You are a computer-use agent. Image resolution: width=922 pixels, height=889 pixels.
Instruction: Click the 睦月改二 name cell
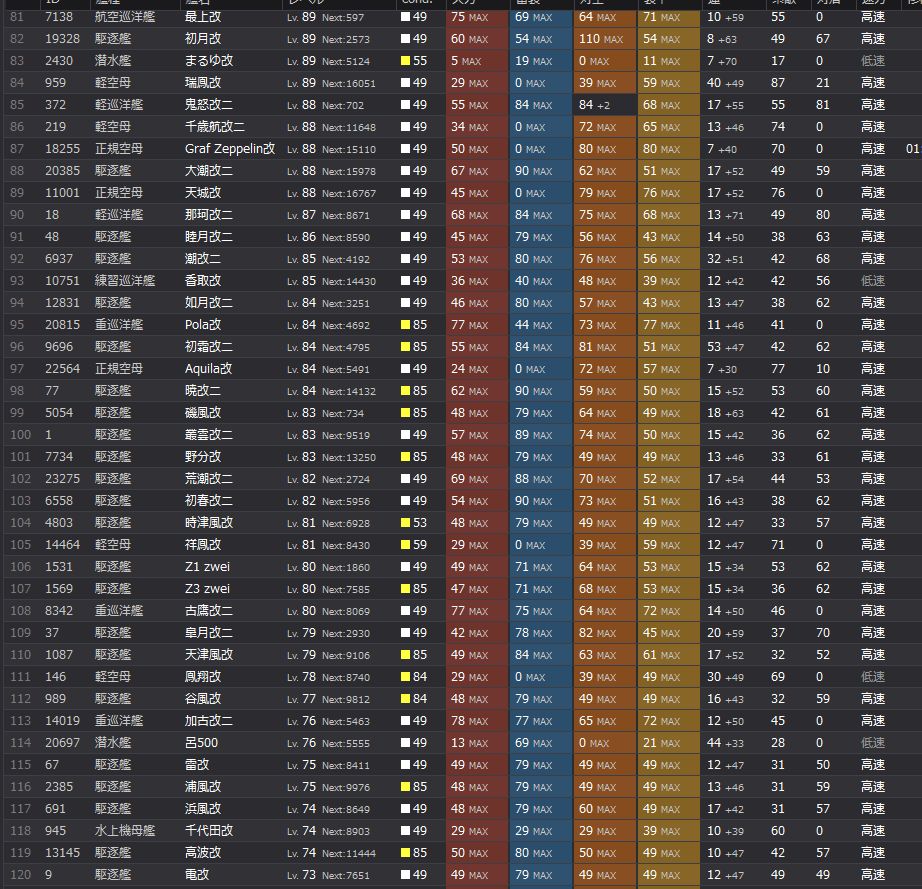(x=209, y=237)
